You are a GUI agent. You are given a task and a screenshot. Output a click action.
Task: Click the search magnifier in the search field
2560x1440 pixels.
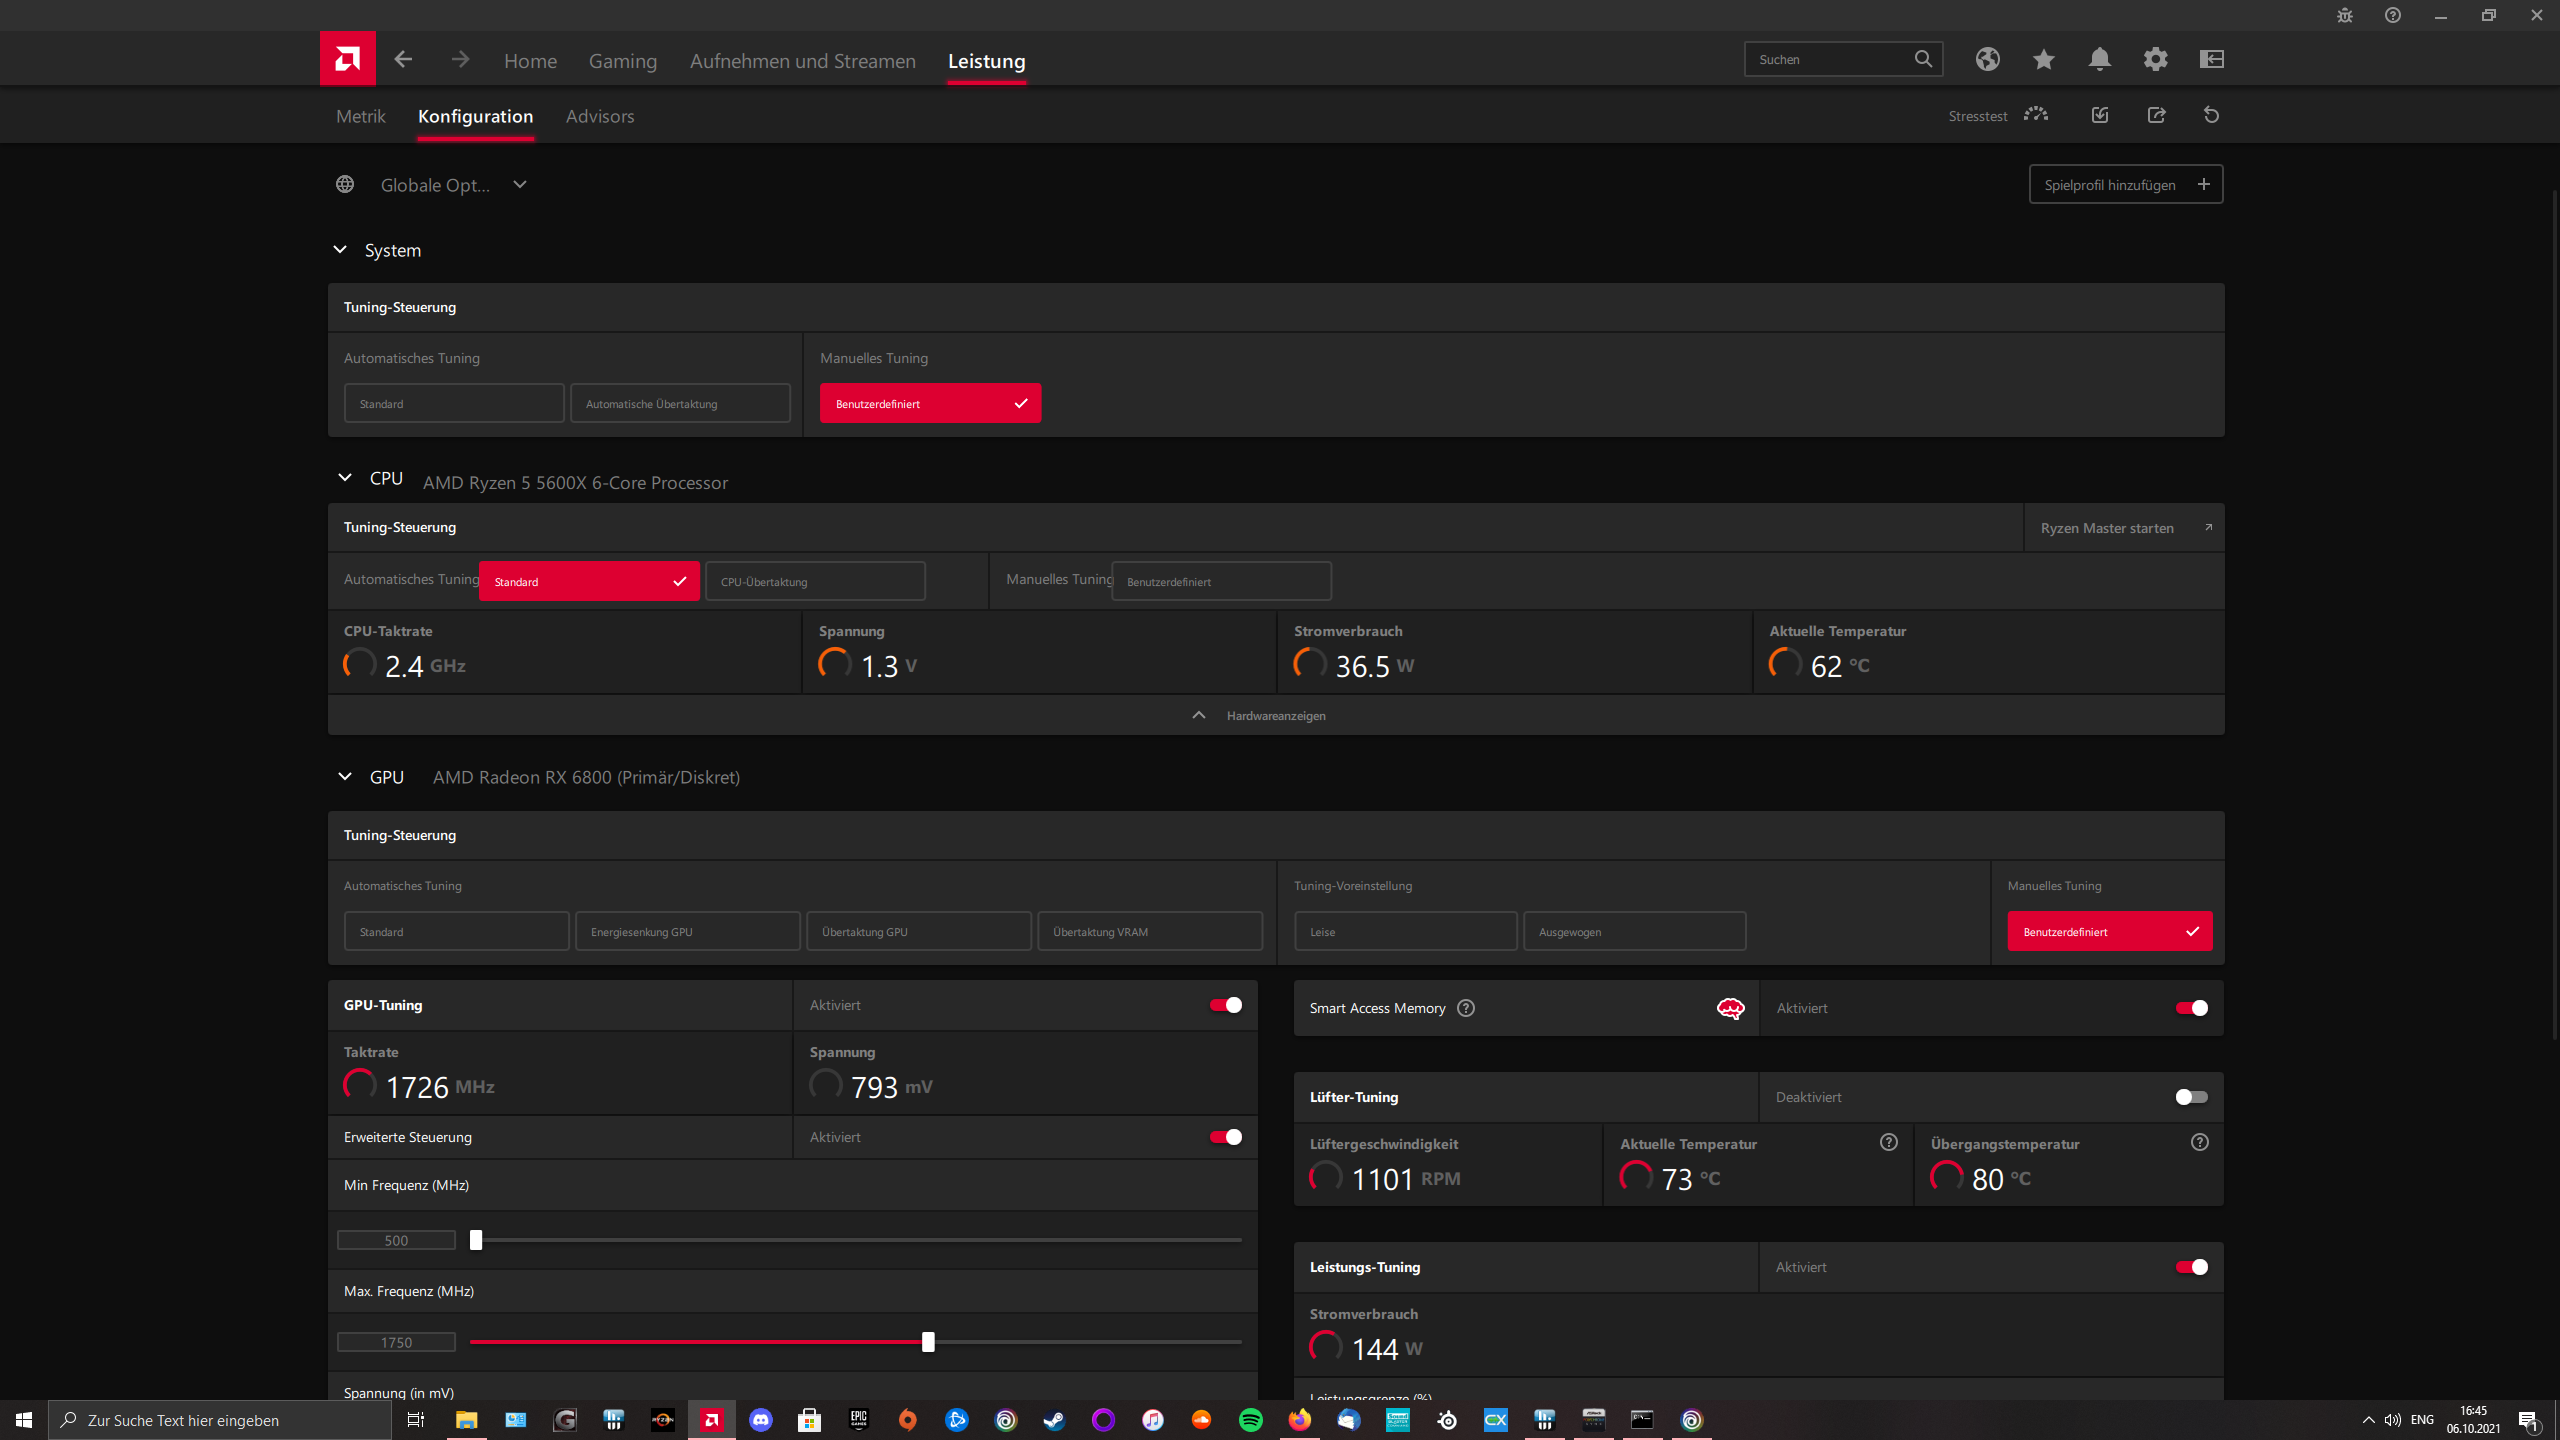pos(1923,59)
